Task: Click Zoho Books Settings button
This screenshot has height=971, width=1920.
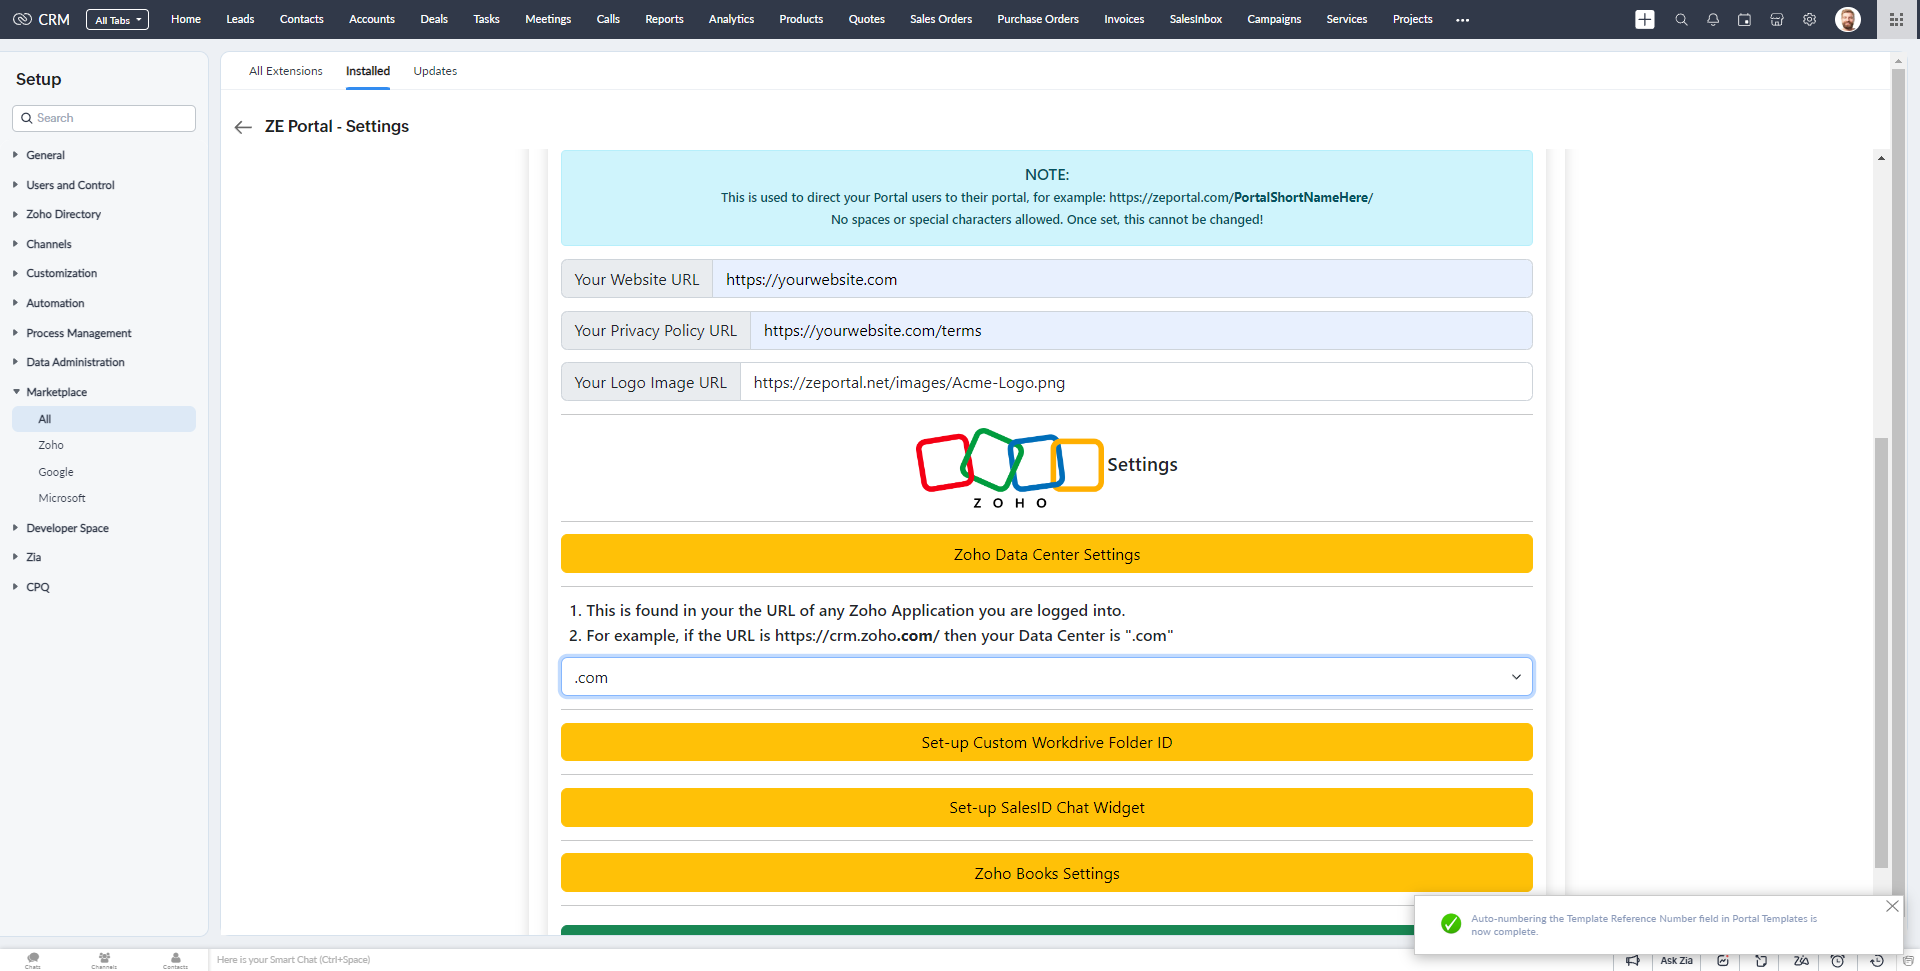Action: [1046, 873]
